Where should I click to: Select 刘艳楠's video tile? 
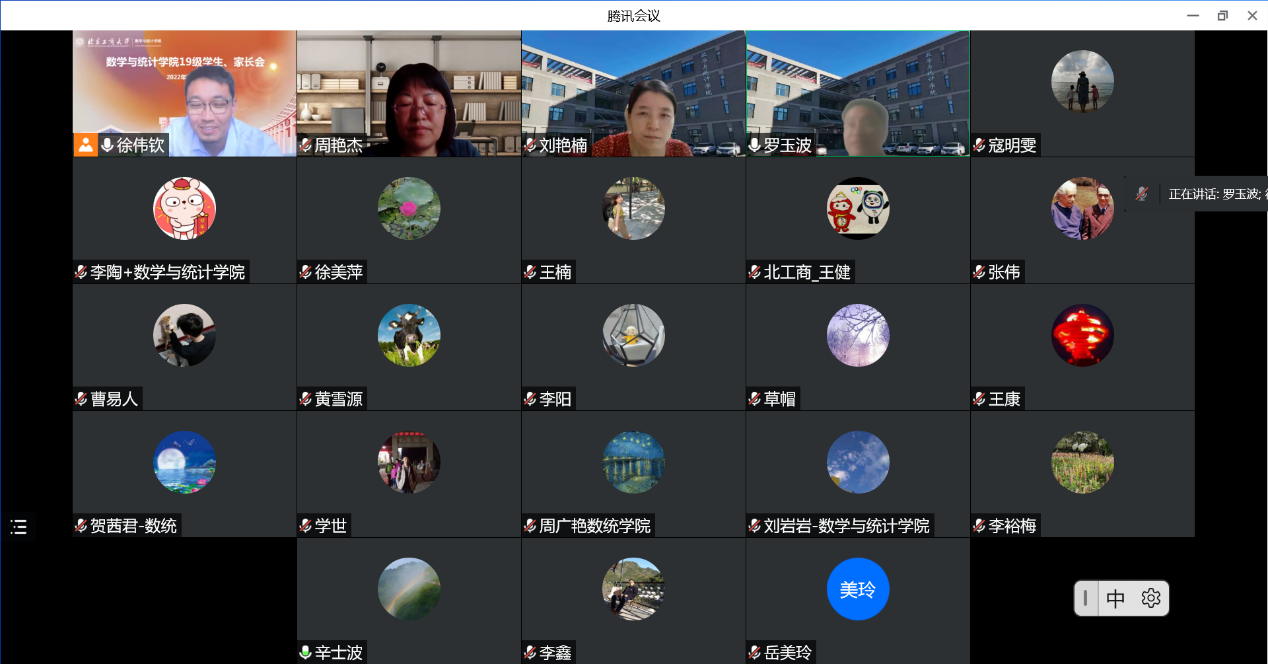coord(633,90)
